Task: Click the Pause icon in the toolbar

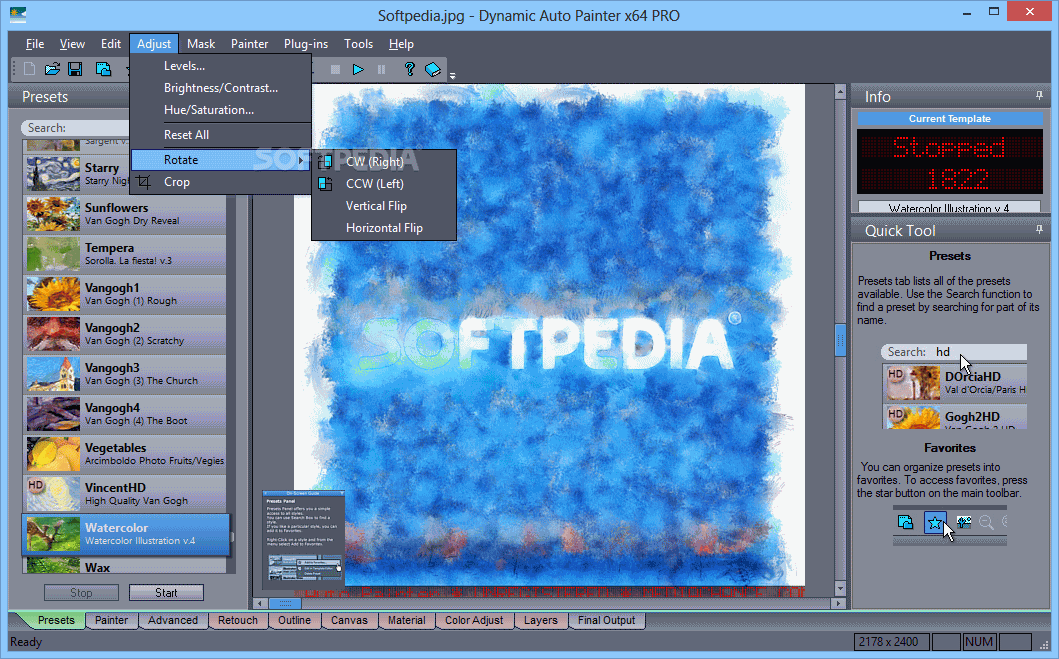Action: (x=382, y=69)
